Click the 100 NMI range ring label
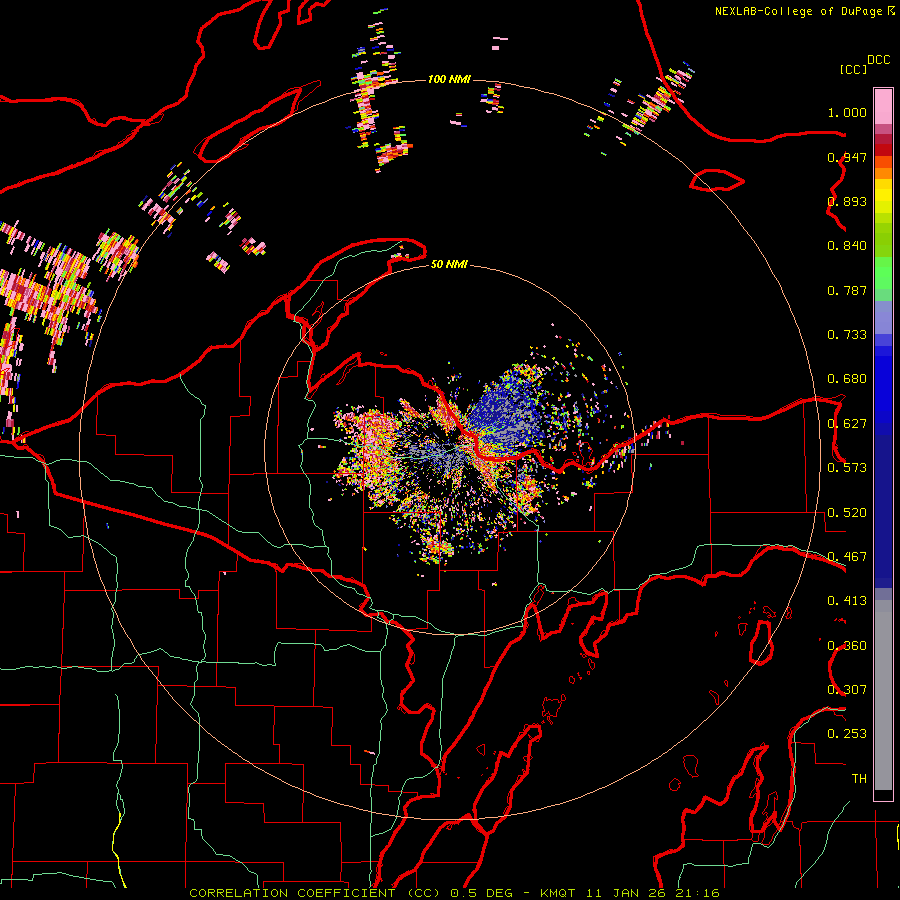Image resolution: width=900 pixels, height=900 pixels. pyautogui.click(x=449, y=79)
